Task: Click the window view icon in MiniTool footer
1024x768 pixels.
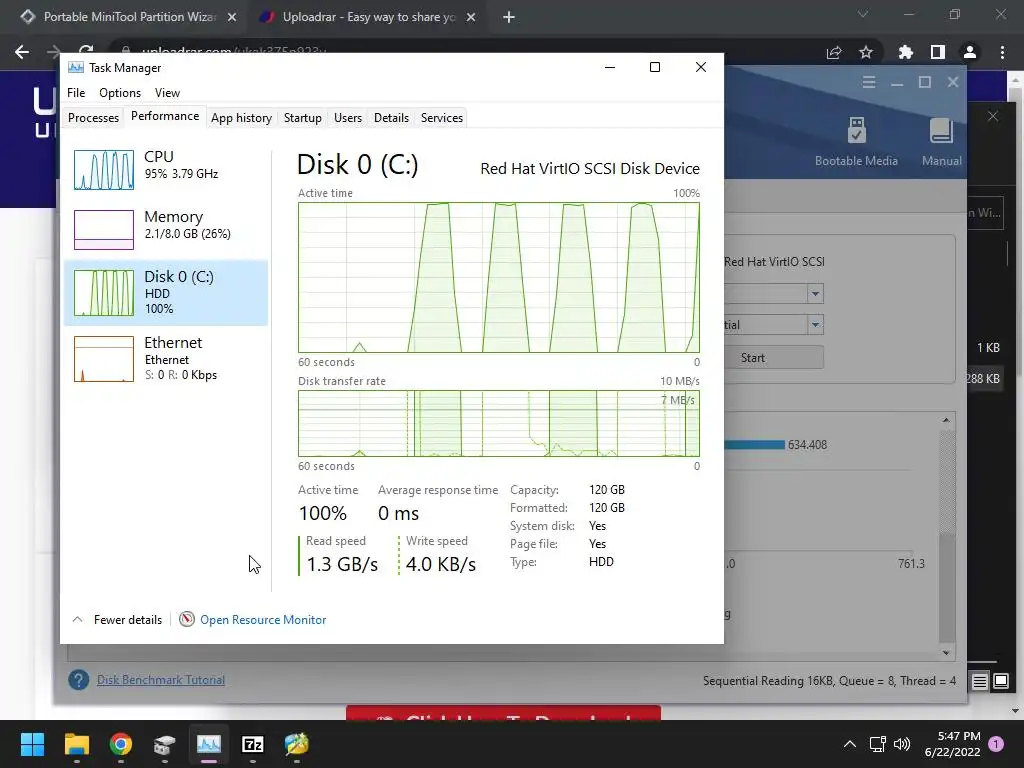Action: click(1000, 681)
